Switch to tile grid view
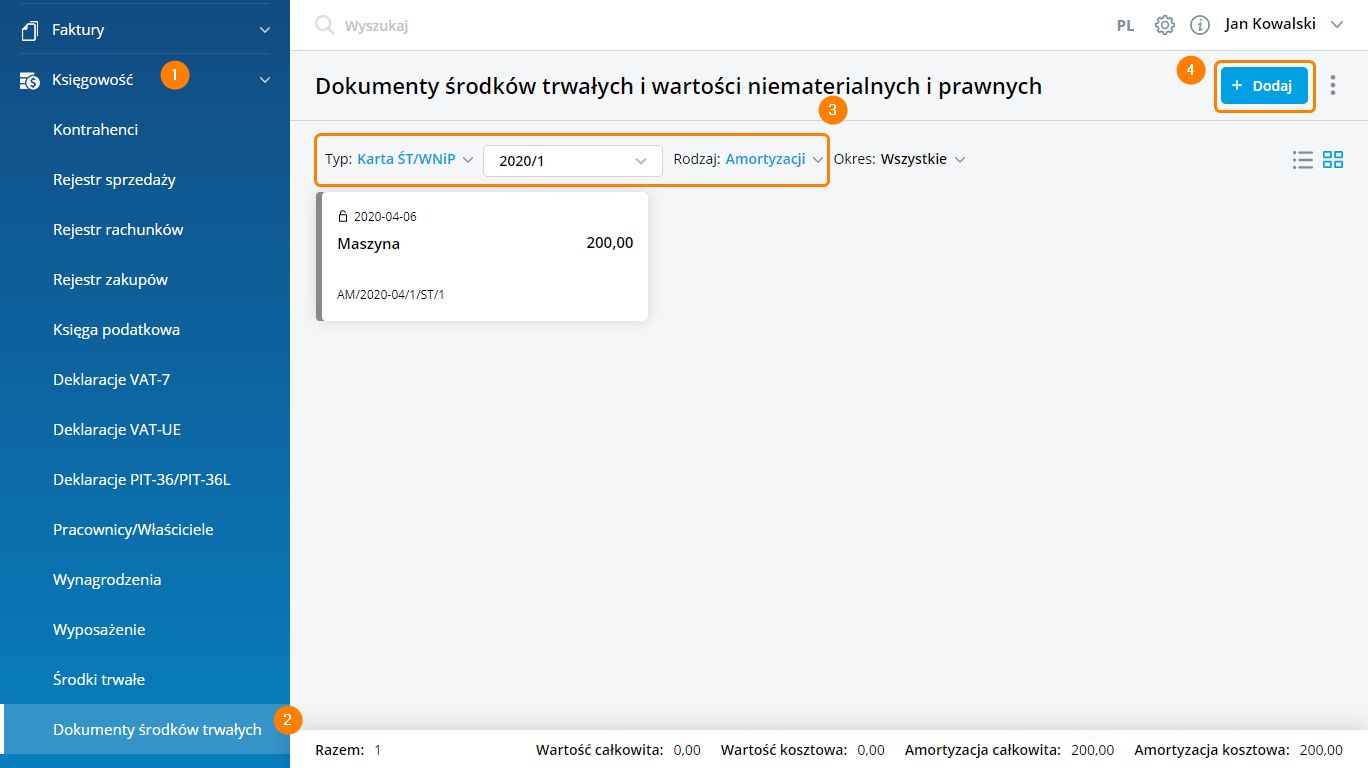This screenshot has width=1368, height=768. pos(1333,160)
